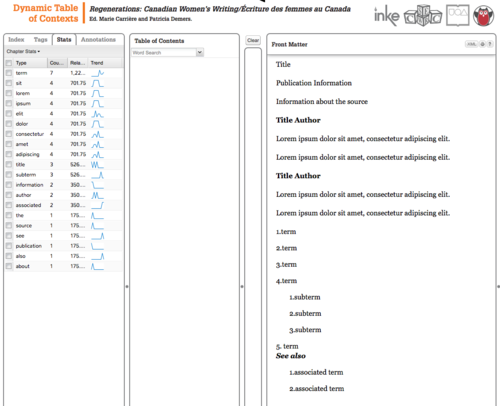Sort by the Type column header
The image size is (500, 406).
[x=30, y=63]
